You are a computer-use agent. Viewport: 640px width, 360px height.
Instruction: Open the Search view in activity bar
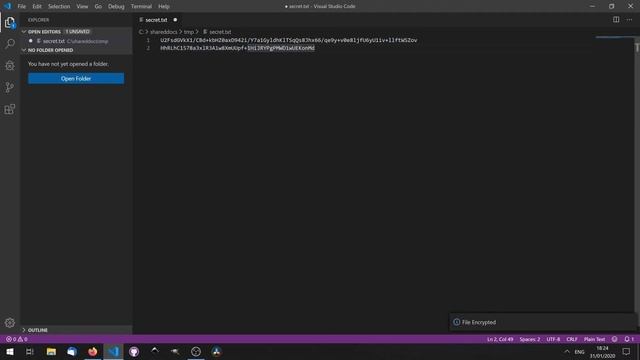tap(10, 44)
